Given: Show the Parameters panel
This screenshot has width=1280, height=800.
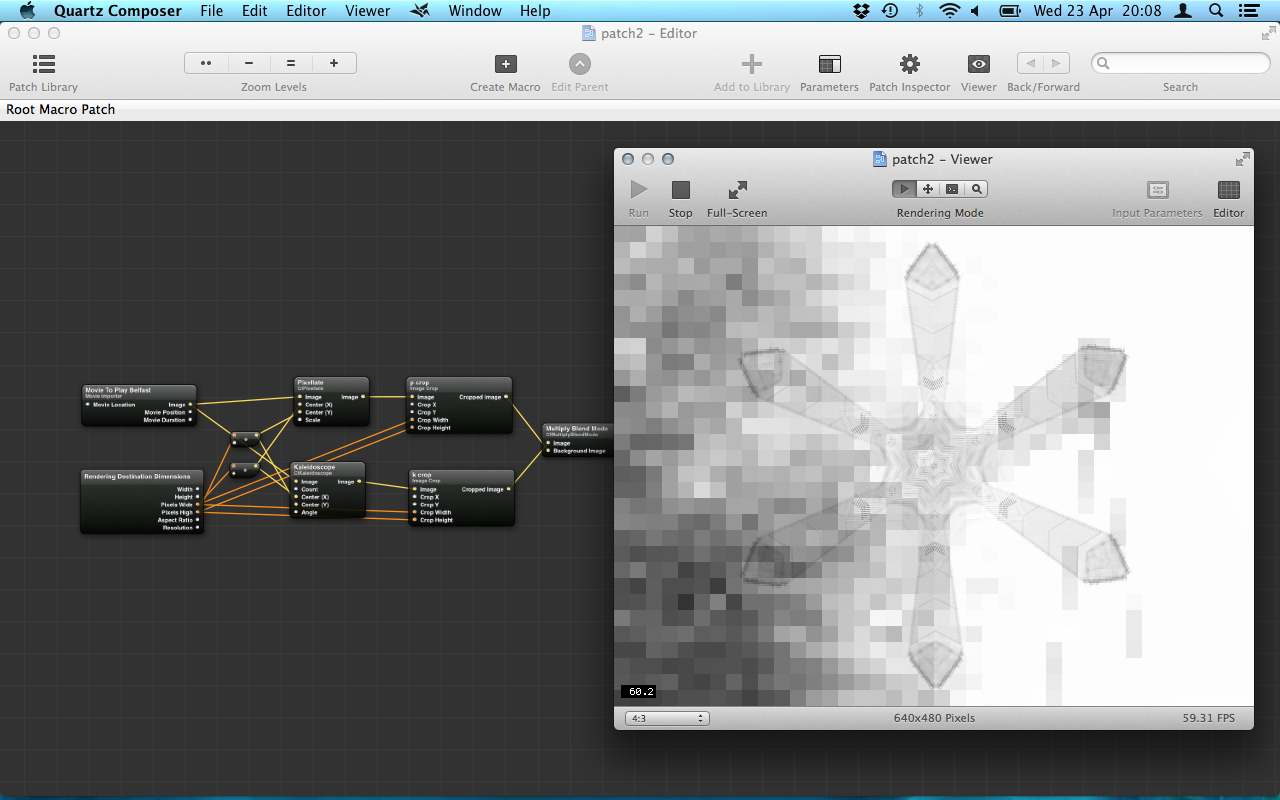Looking at the screenshot, I should (x=829, y=65).
